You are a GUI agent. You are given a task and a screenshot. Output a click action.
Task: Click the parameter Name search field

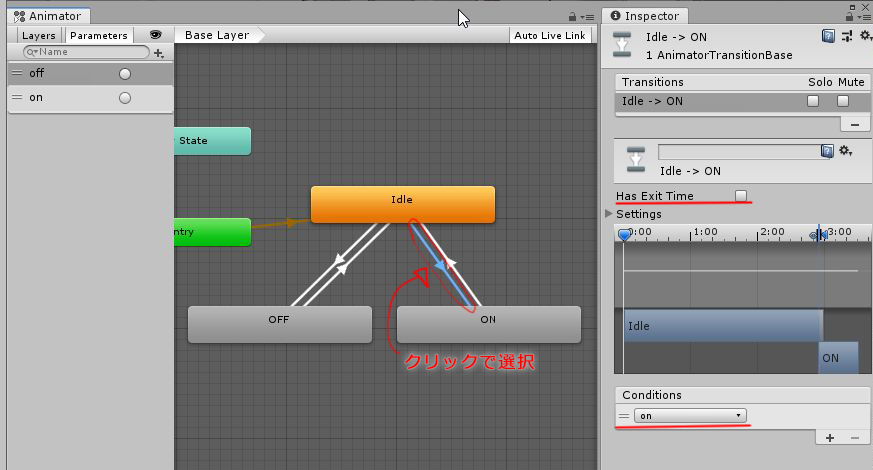(86, 52)
